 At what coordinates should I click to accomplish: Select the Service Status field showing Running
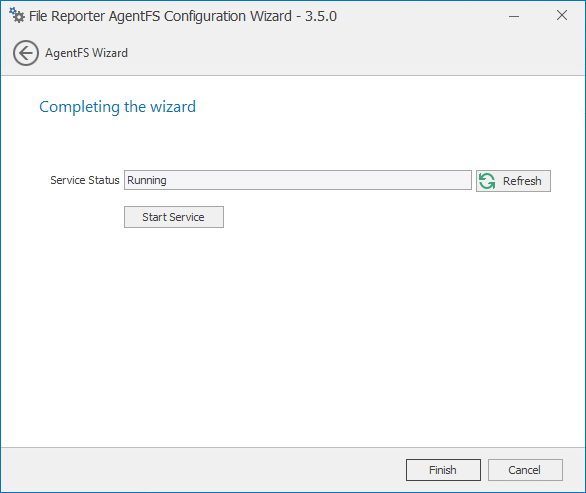coord(297,180)
